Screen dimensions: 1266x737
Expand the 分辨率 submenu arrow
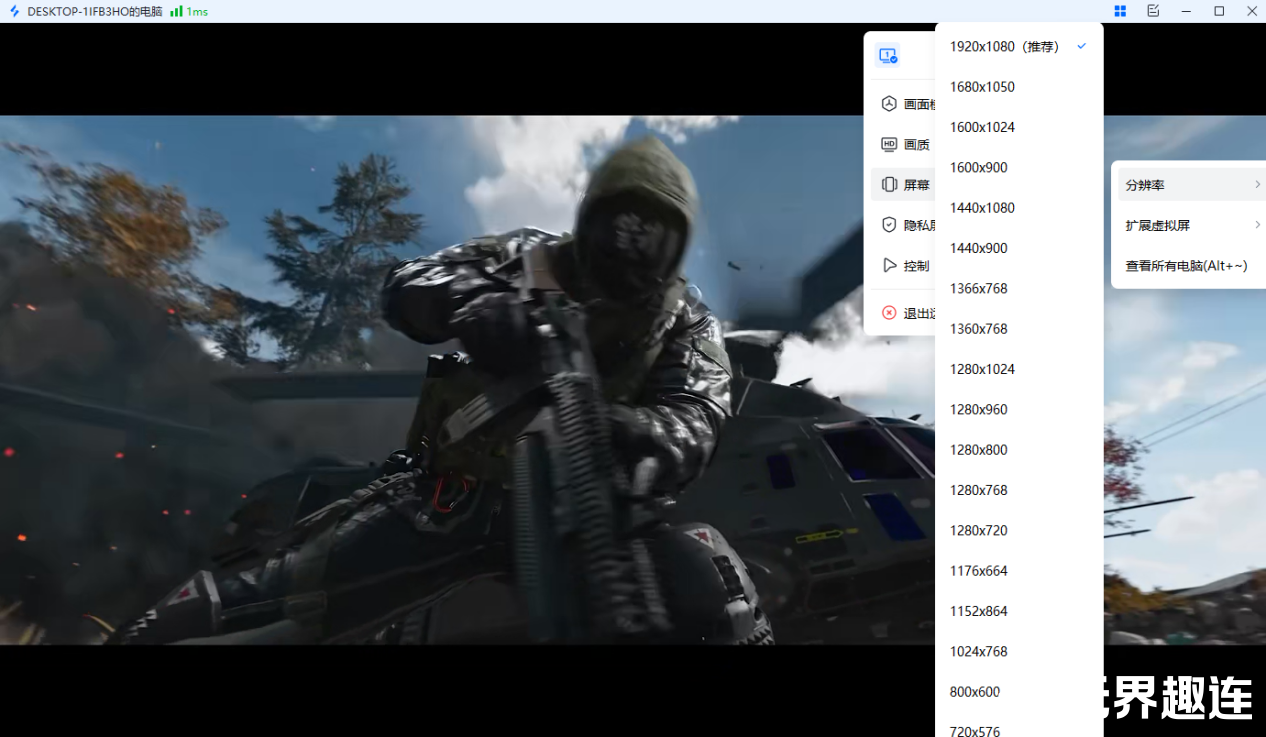pyautogui.click(x=1257, y=185)
